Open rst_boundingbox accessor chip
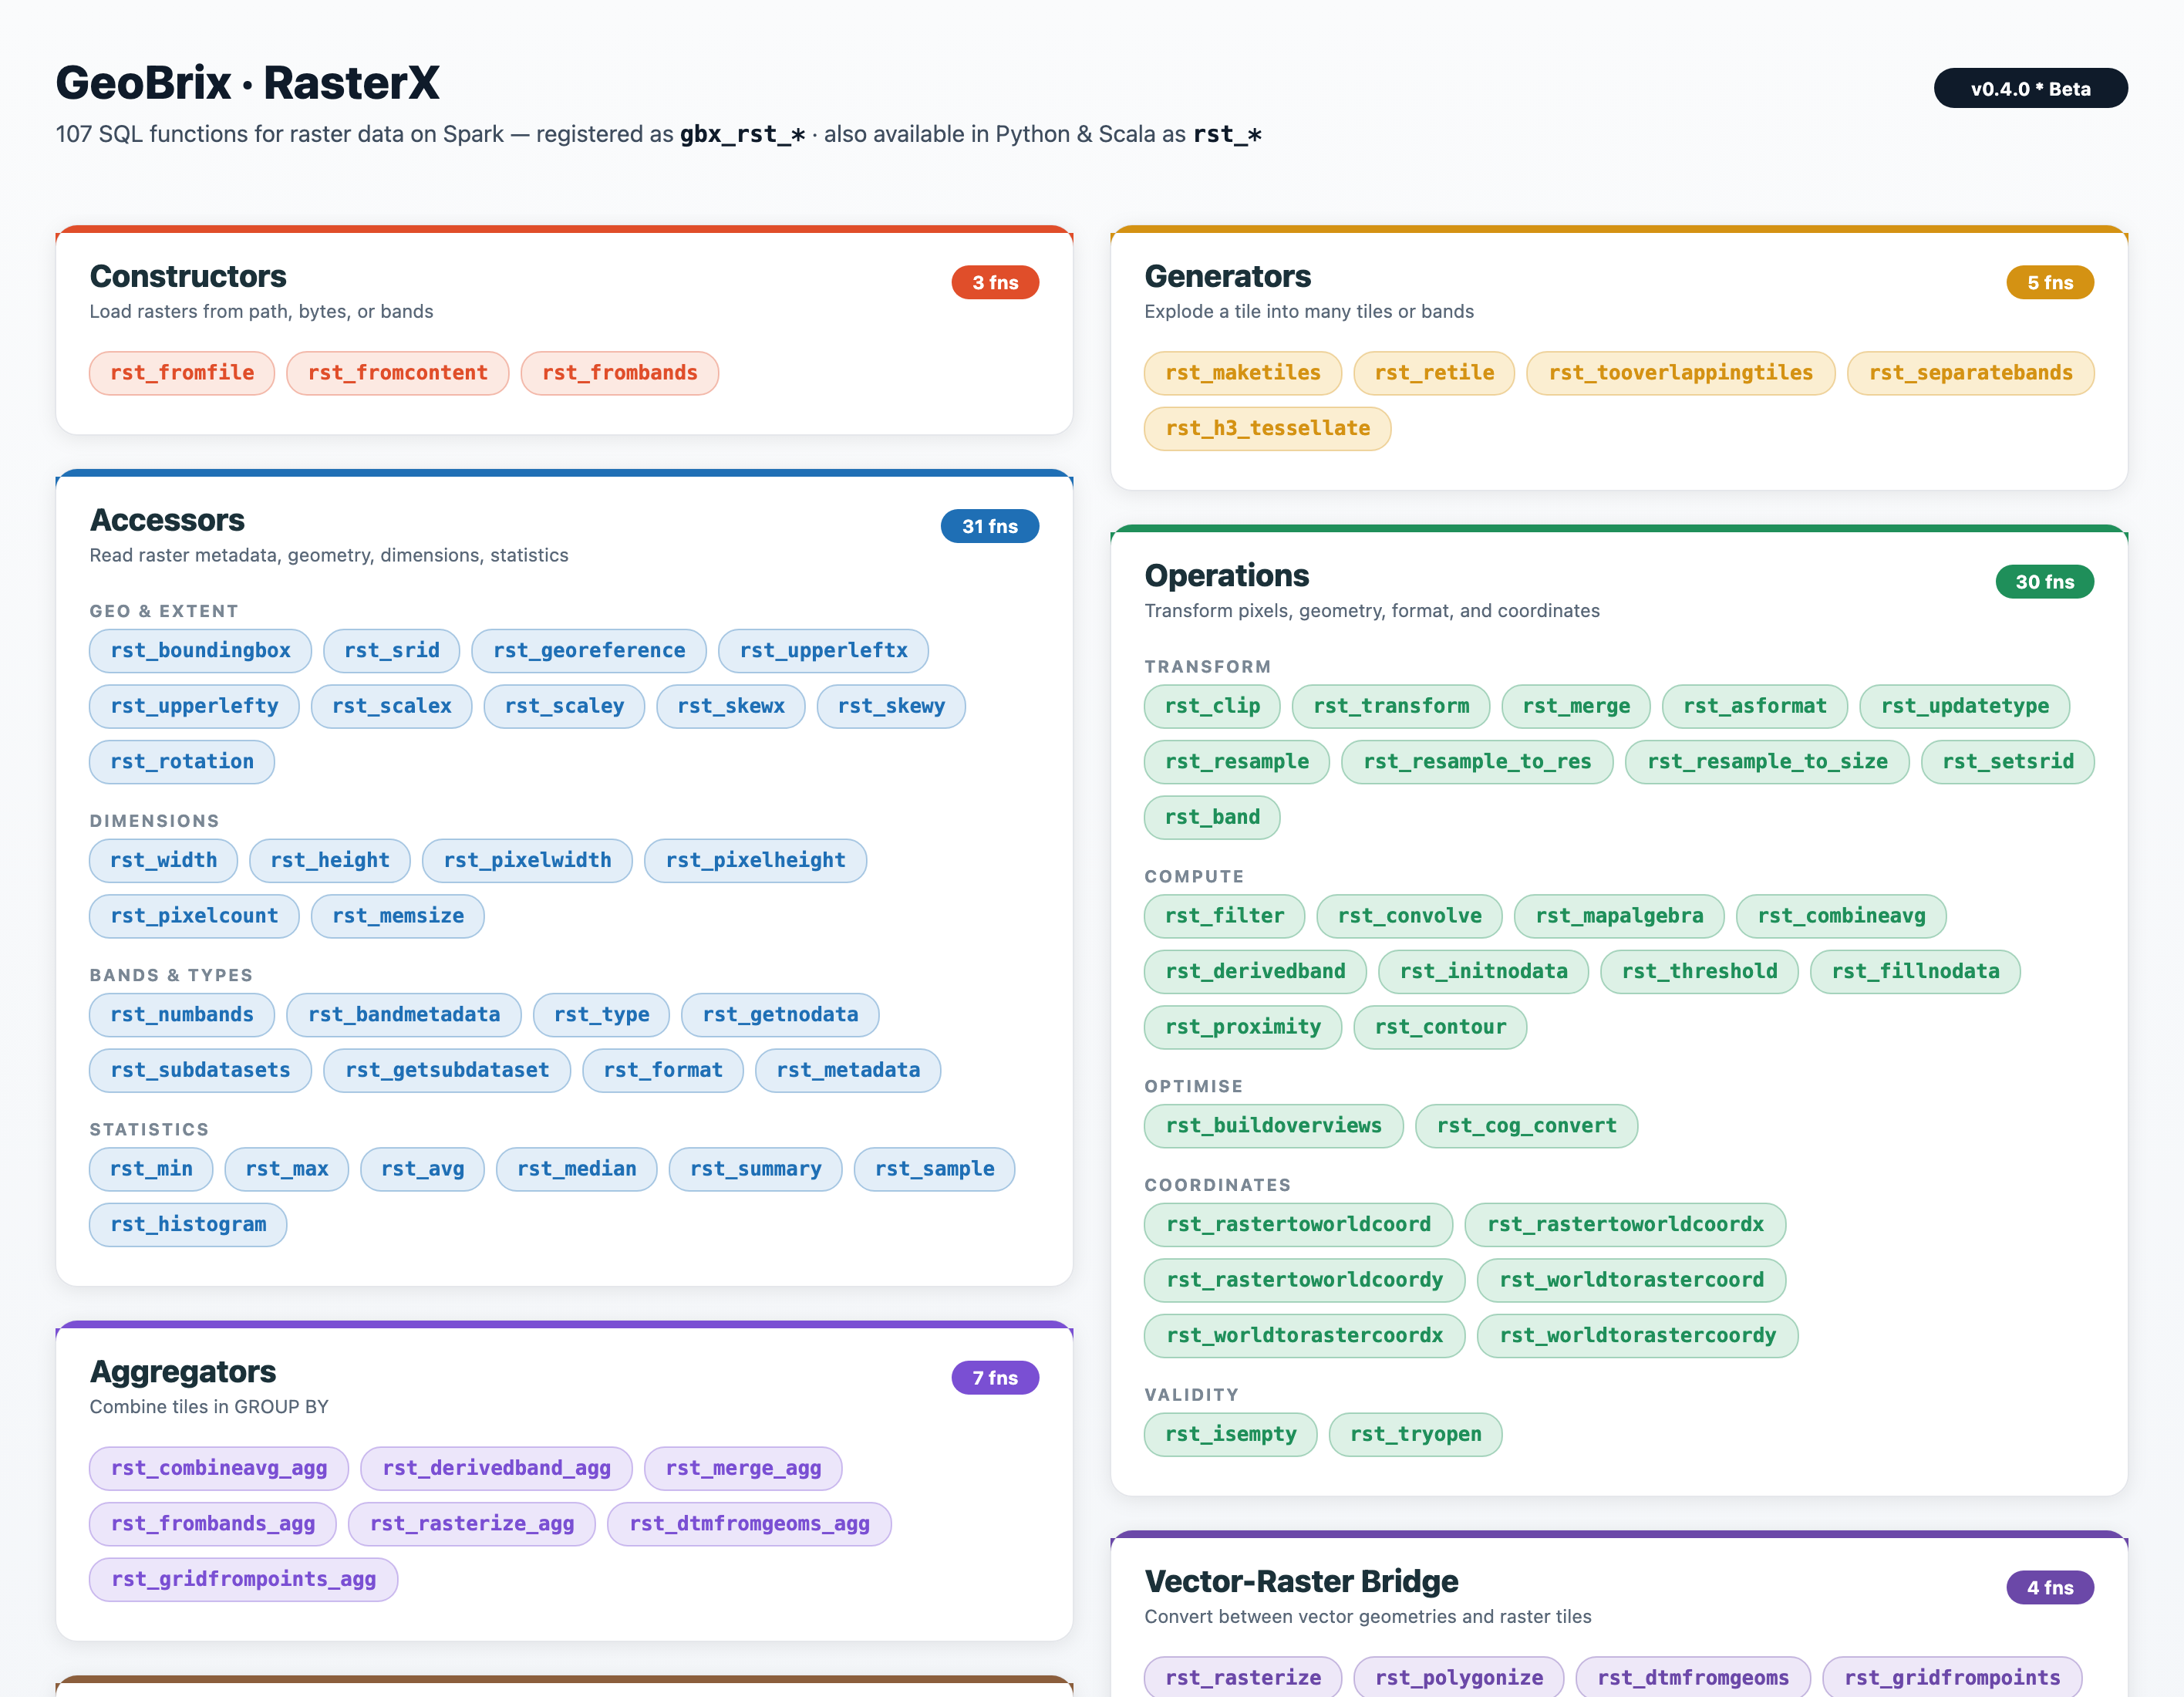Viewport: 2184px width, 1697px height. tap(200, 651)
